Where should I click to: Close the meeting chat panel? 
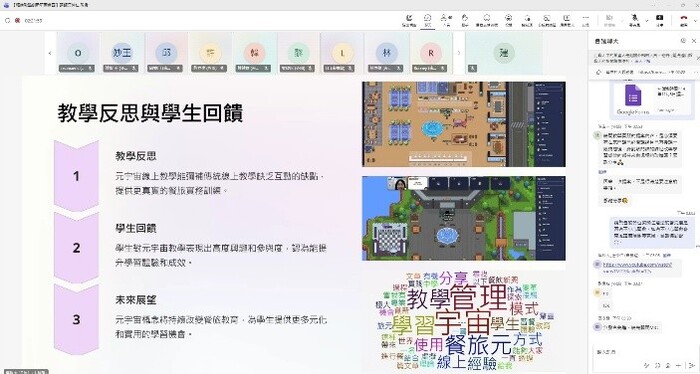[694, 41]
